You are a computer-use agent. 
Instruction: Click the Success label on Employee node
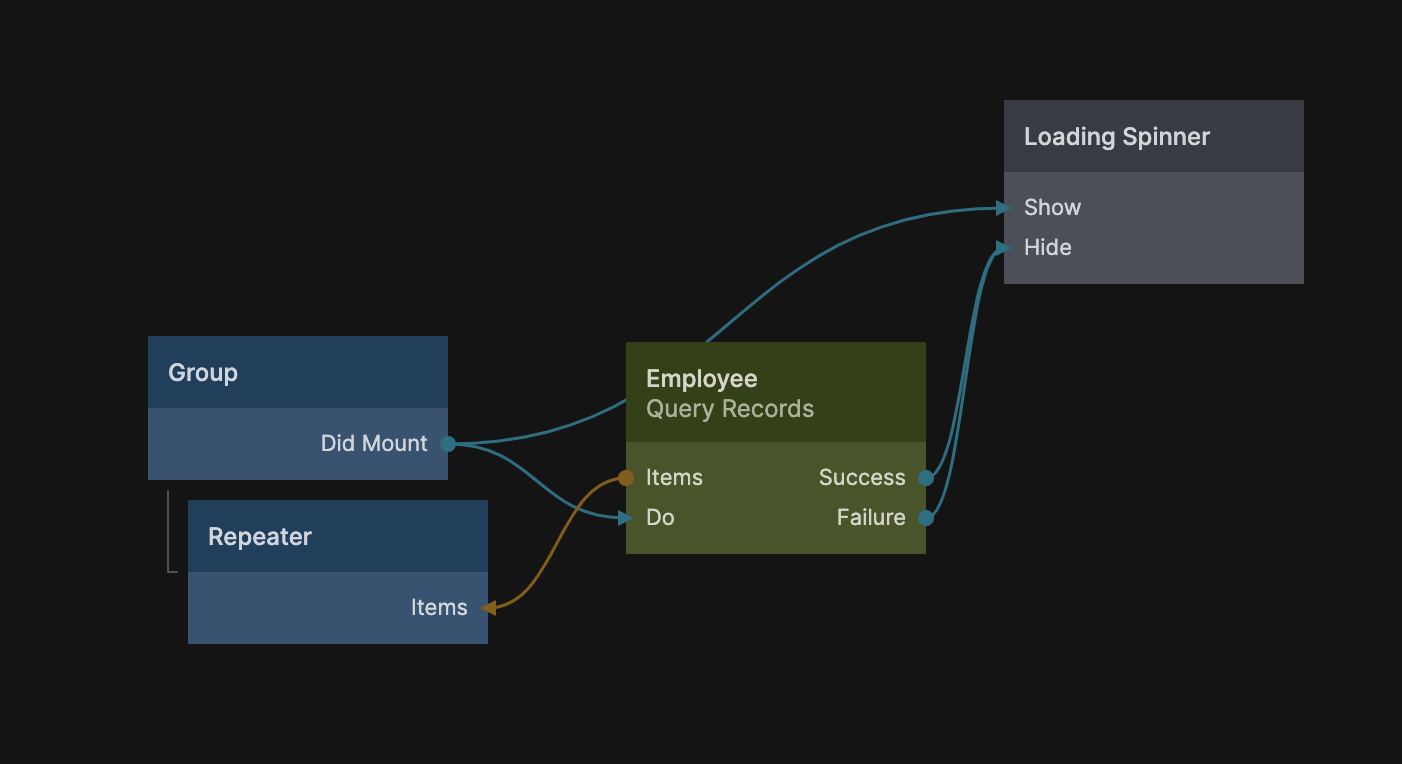(x=861, y=478)
